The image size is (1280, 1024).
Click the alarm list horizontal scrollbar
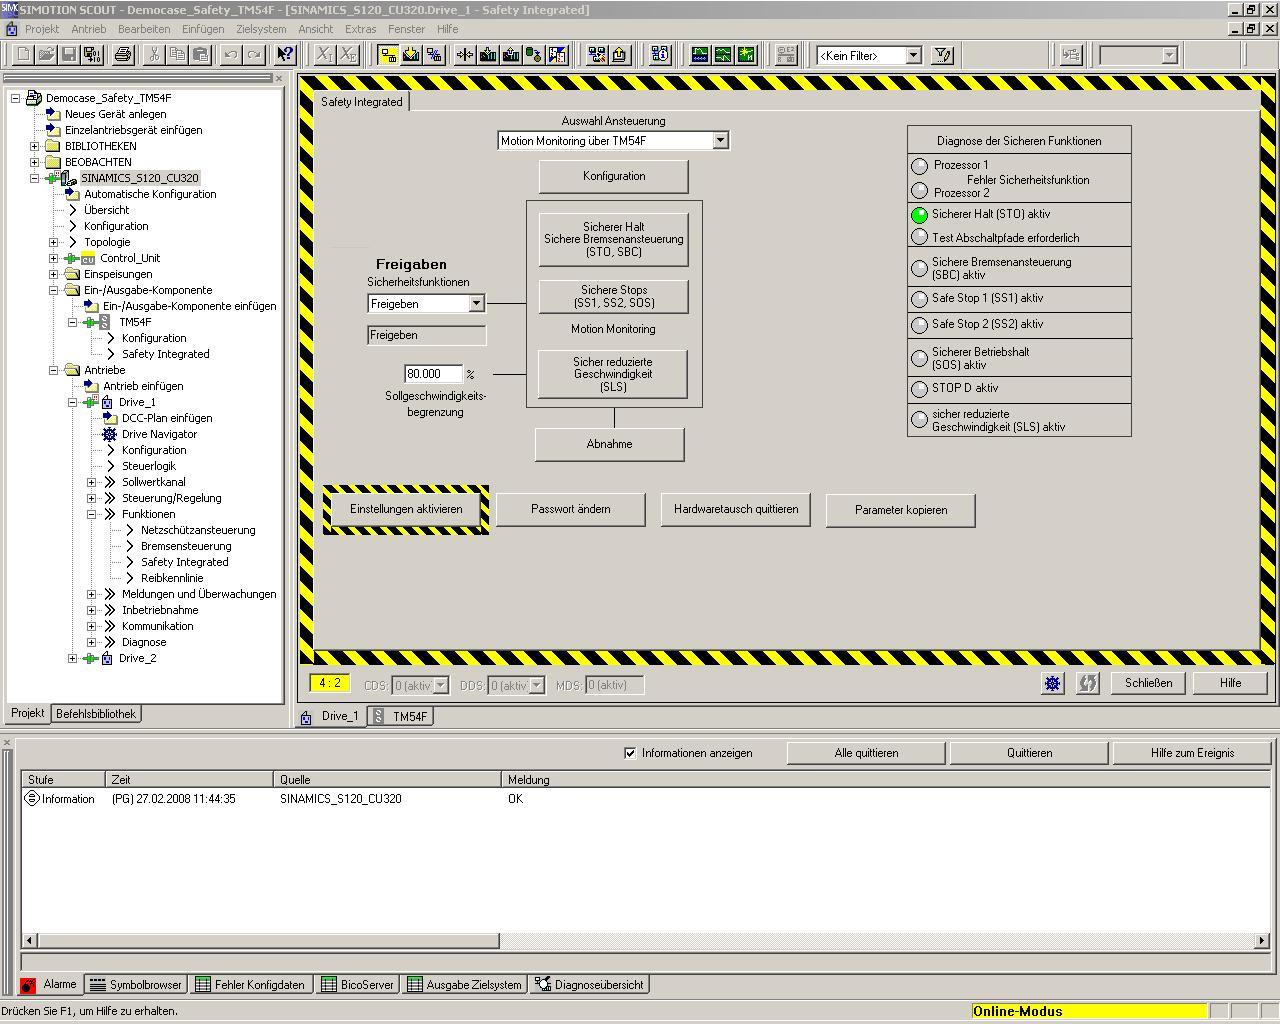click(646, 940)
